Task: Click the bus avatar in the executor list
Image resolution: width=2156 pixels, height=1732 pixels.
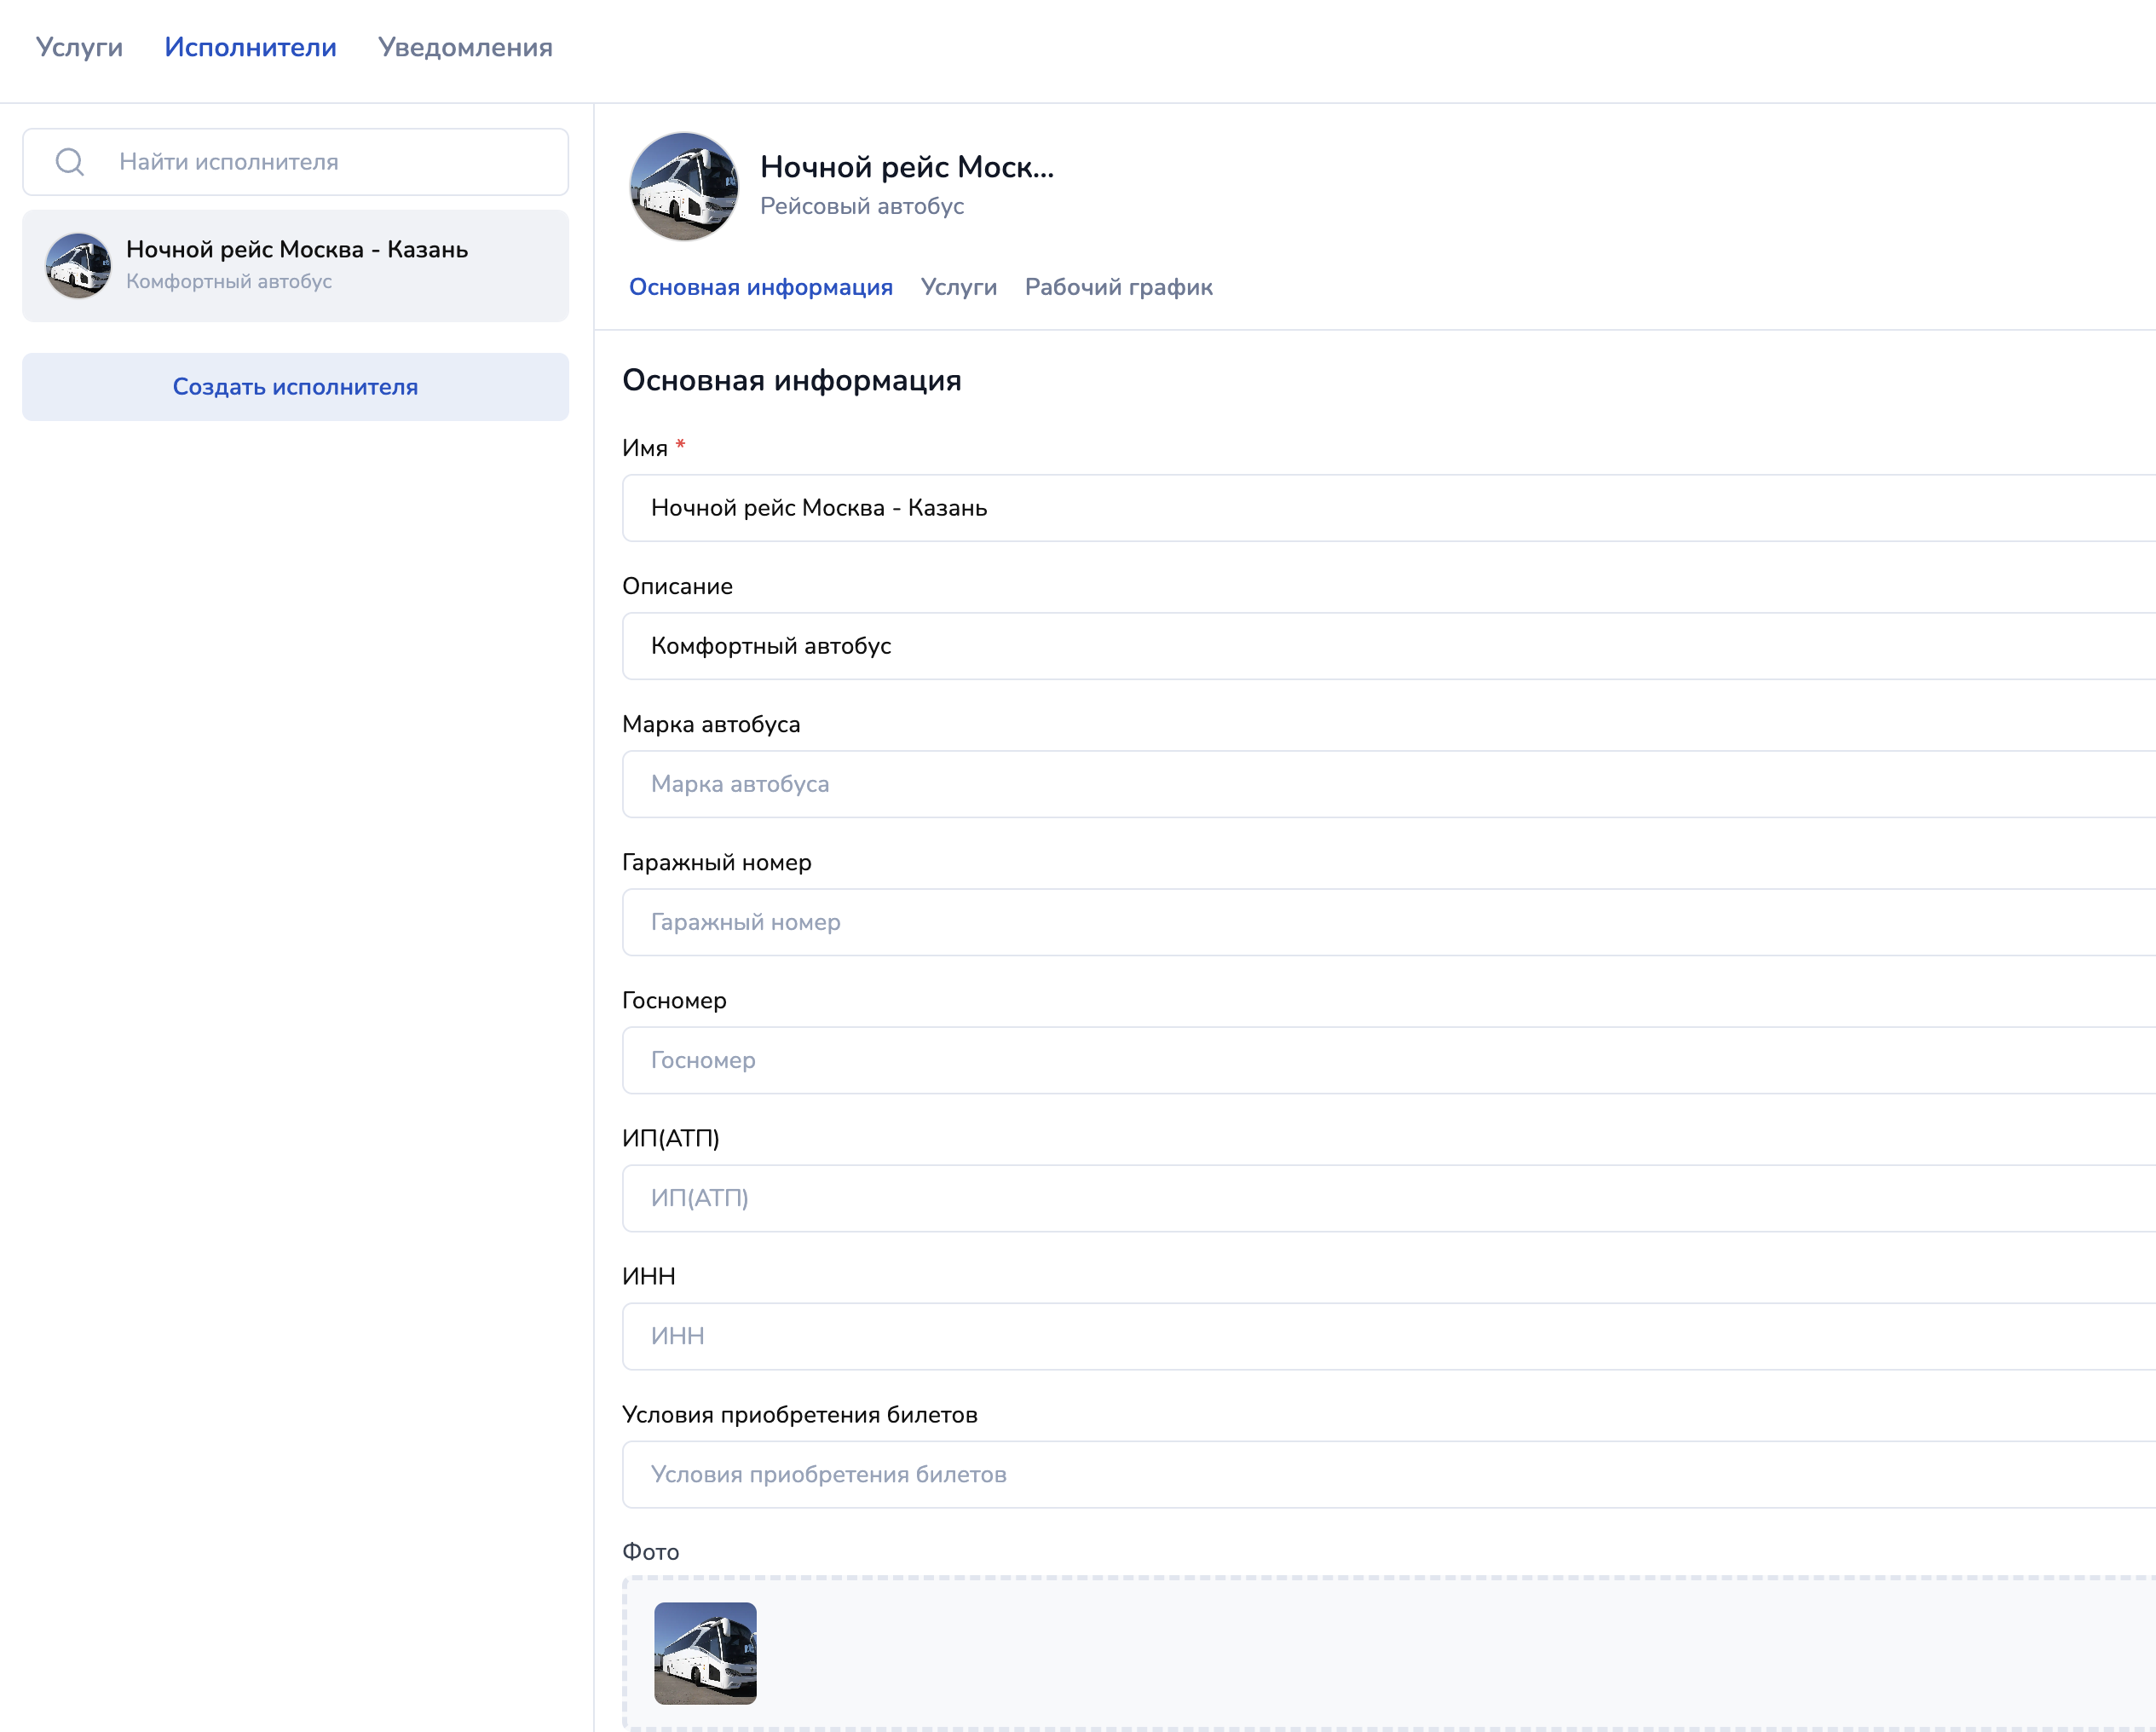Action: pyautogui.click(x=78, y=265)
